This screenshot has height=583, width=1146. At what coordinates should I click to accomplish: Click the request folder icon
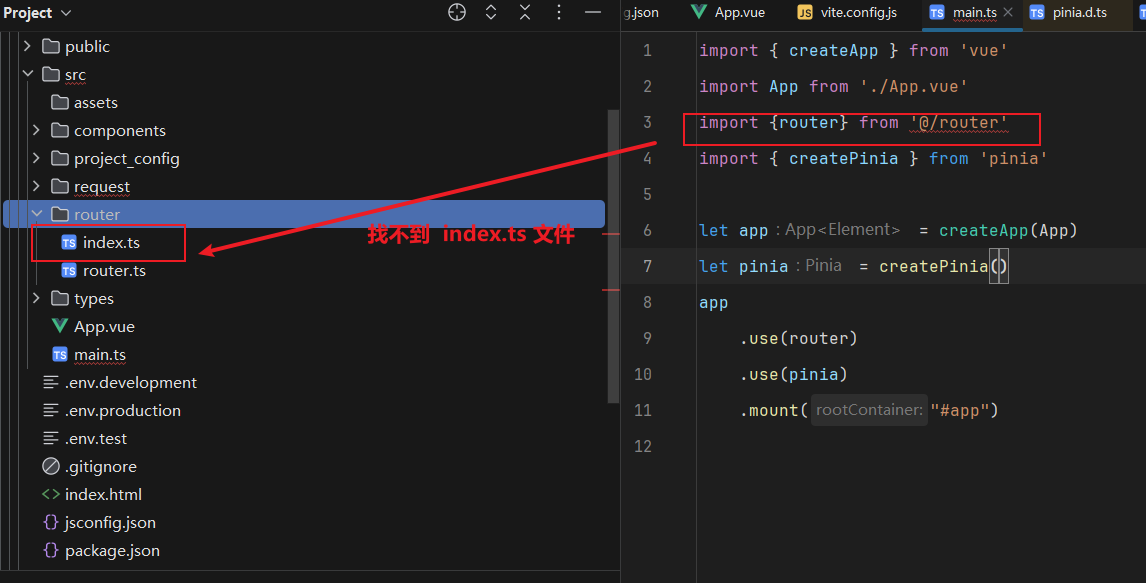tap(60, 186)
